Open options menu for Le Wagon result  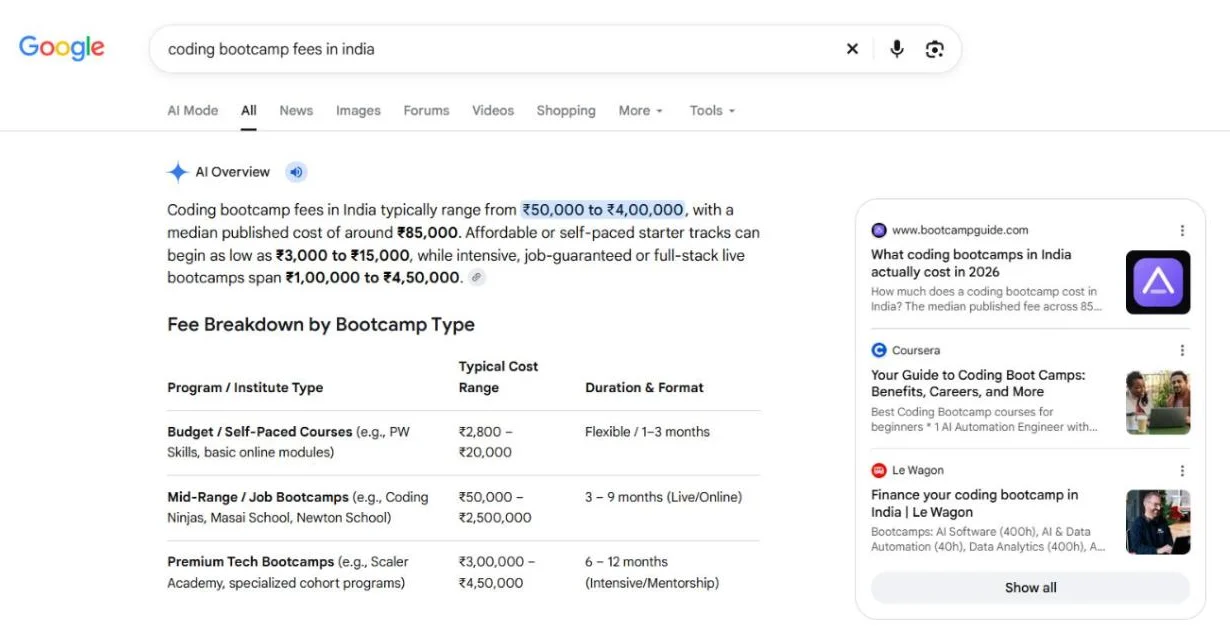click(1182, 470)
